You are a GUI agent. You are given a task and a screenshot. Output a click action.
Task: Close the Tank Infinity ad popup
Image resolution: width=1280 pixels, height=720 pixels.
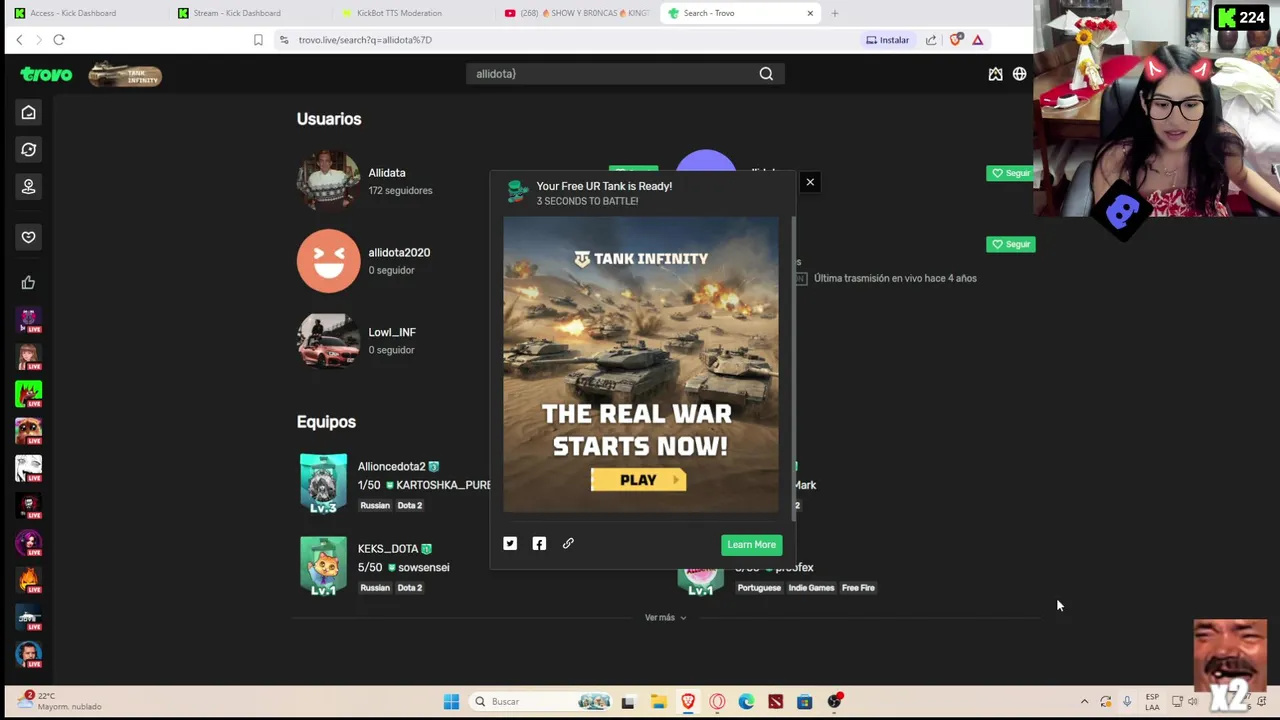(810, 182)
